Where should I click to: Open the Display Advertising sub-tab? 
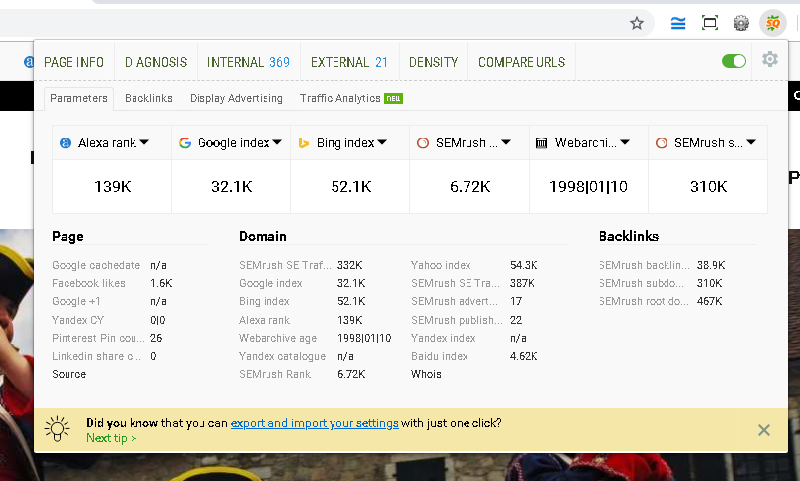[236, 98]
